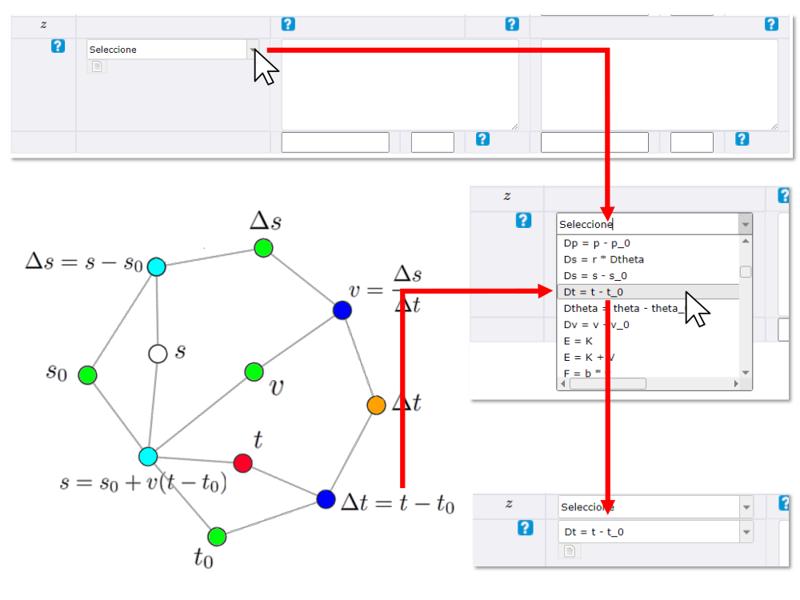The width and height of the screenshot is (800, 600).
Task: Click the green graph node labeled s0
Action: pyautogui.click(x=87, y=375)
